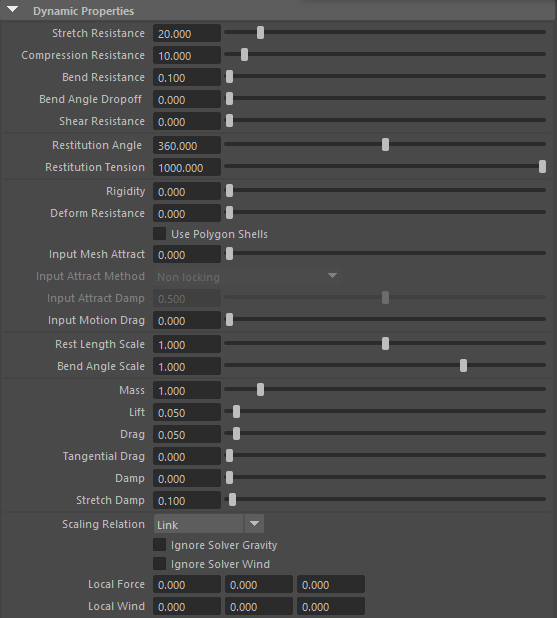Click the Input Motion Drag value field
Image resolution: width=557 pixels, height=618 pixels.
[187, 321]
